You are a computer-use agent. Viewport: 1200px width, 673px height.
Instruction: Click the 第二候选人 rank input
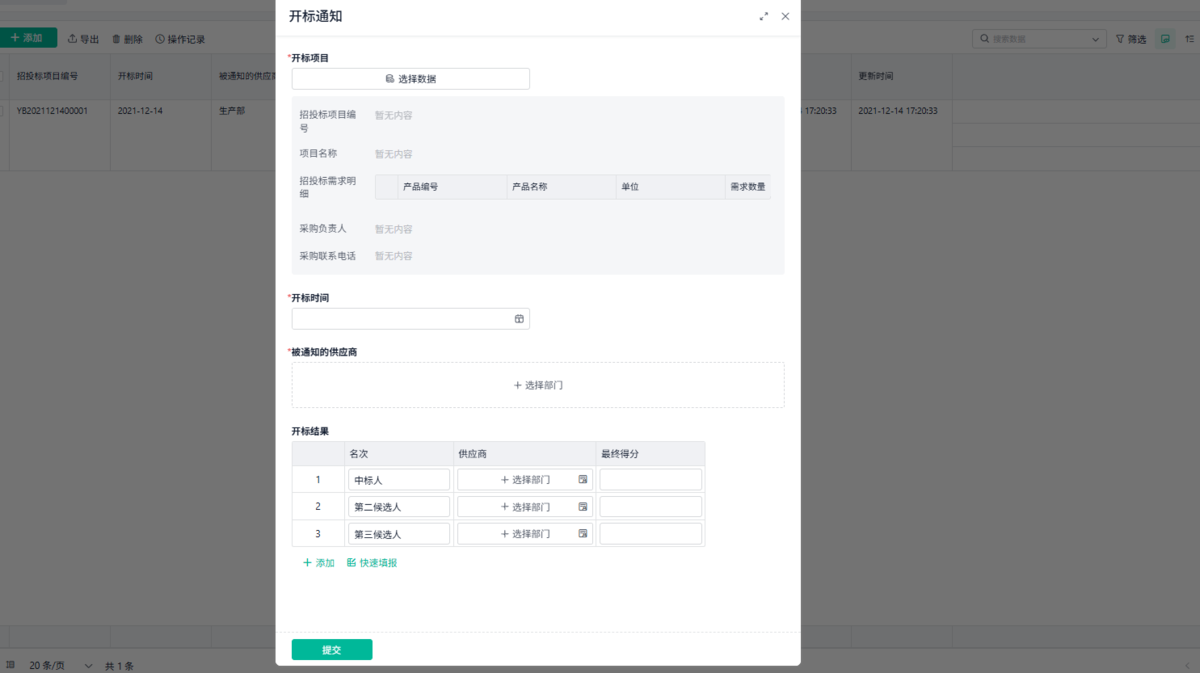(x=399, y=507)
